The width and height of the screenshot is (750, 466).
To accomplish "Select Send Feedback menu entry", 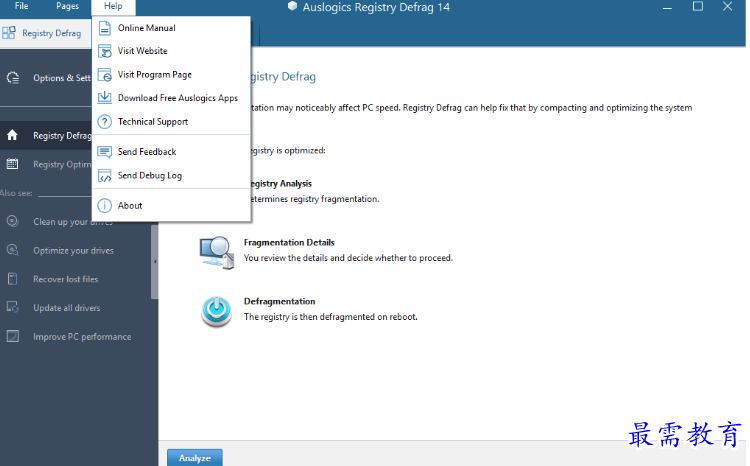I will [171, 152].
